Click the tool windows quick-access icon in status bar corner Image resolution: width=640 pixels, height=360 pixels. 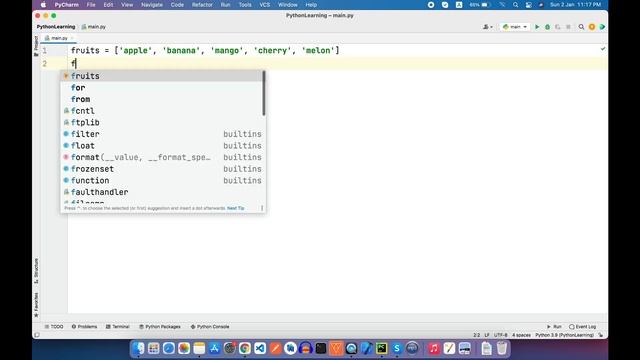tap(37, 335)
